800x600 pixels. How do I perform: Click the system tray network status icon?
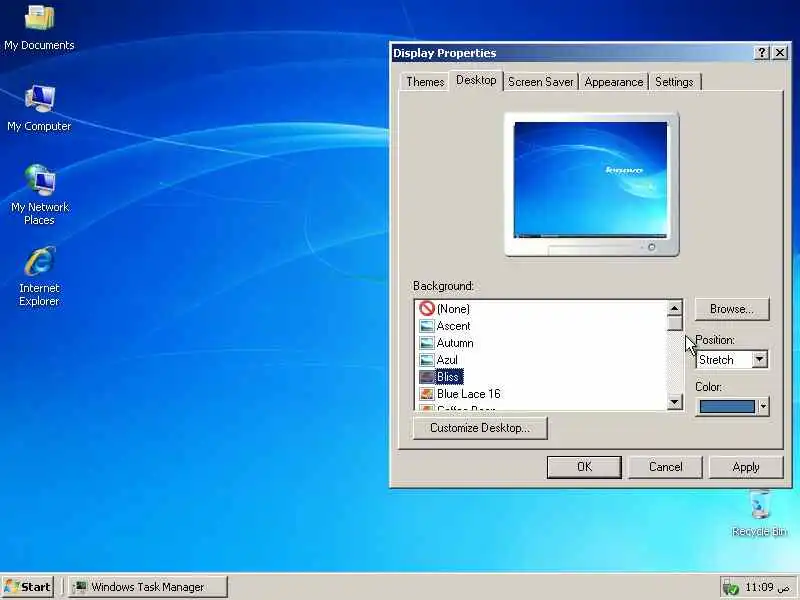(731, 588)
